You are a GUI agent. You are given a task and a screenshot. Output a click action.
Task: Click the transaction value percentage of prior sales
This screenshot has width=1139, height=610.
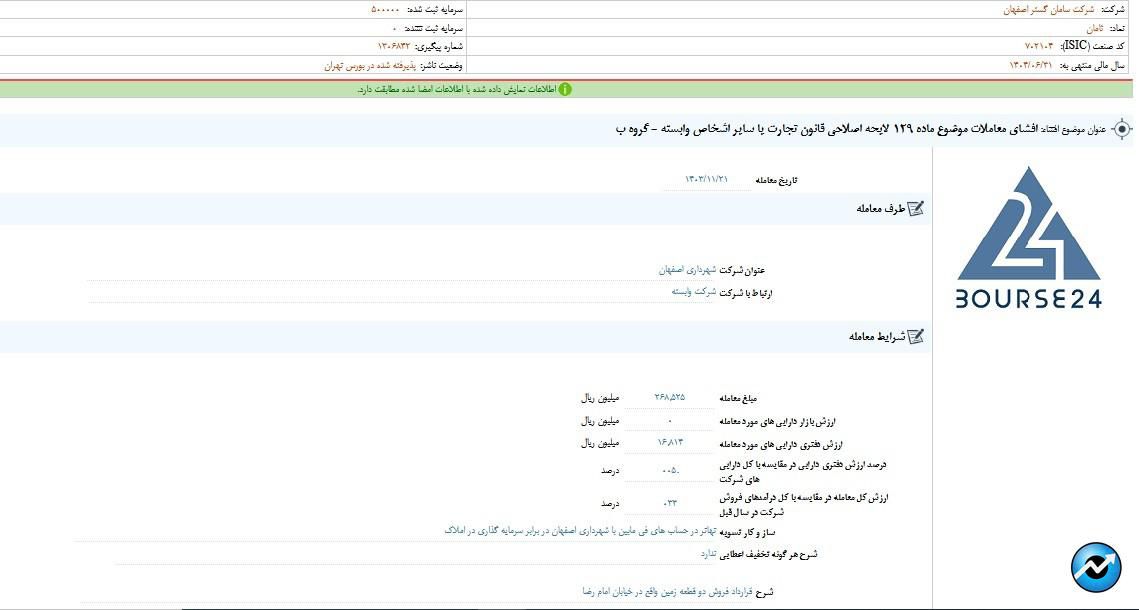[x=669, y=503]
